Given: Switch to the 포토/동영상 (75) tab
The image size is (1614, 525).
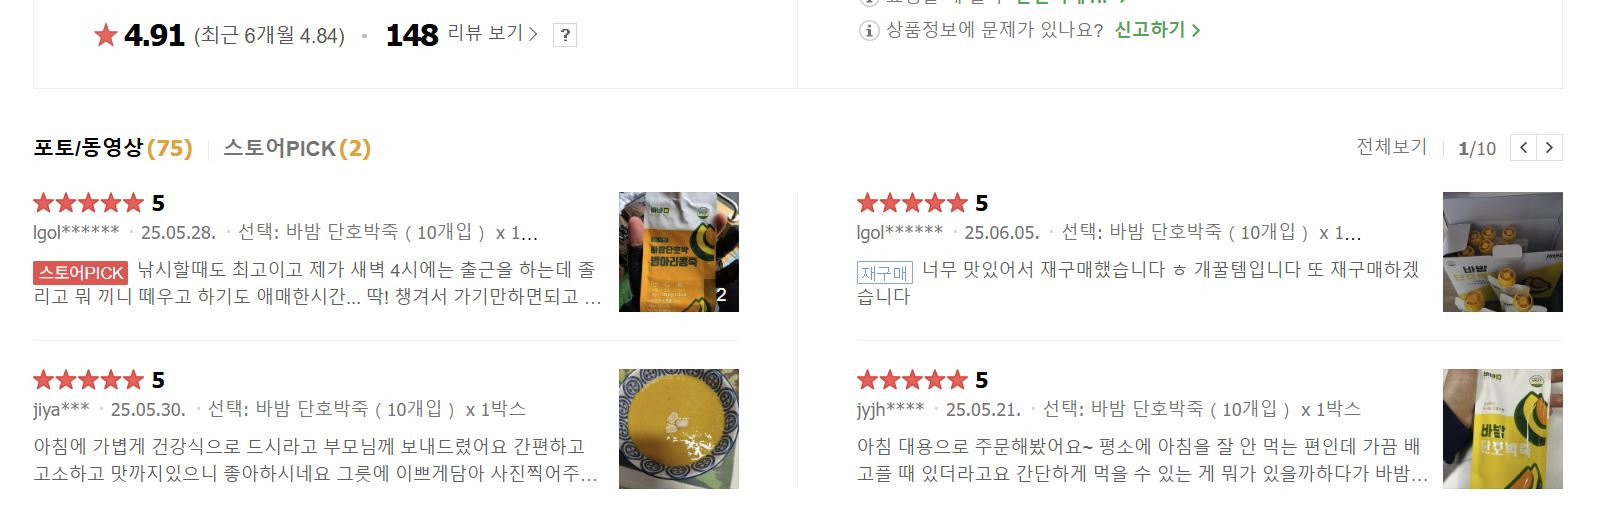Looking at the screenshot, I should pyautogui.click(x=113, y=148).
